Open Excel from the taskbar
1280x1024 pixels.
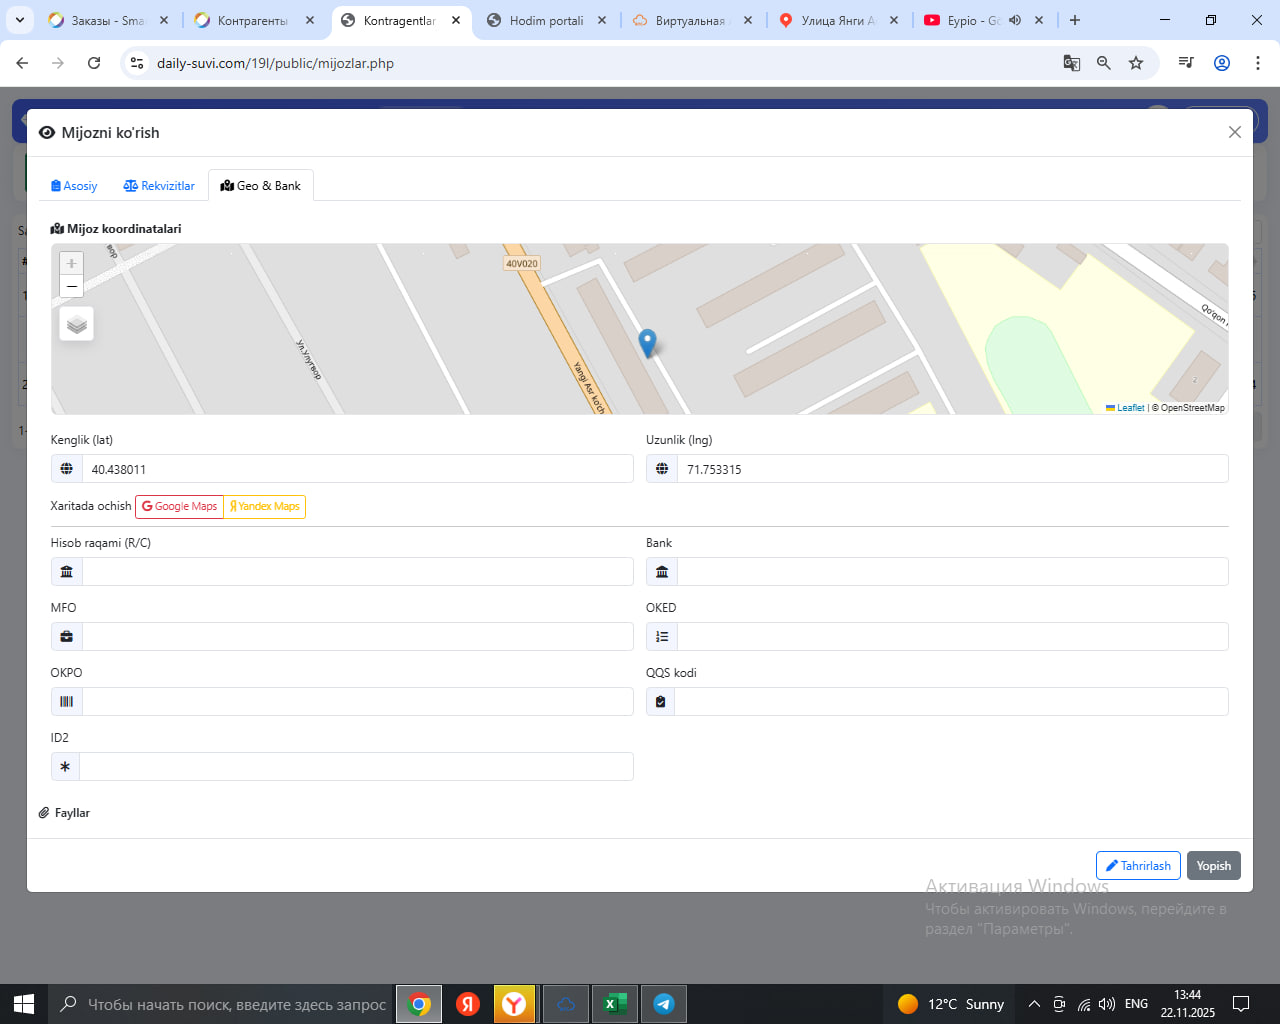614,1004
